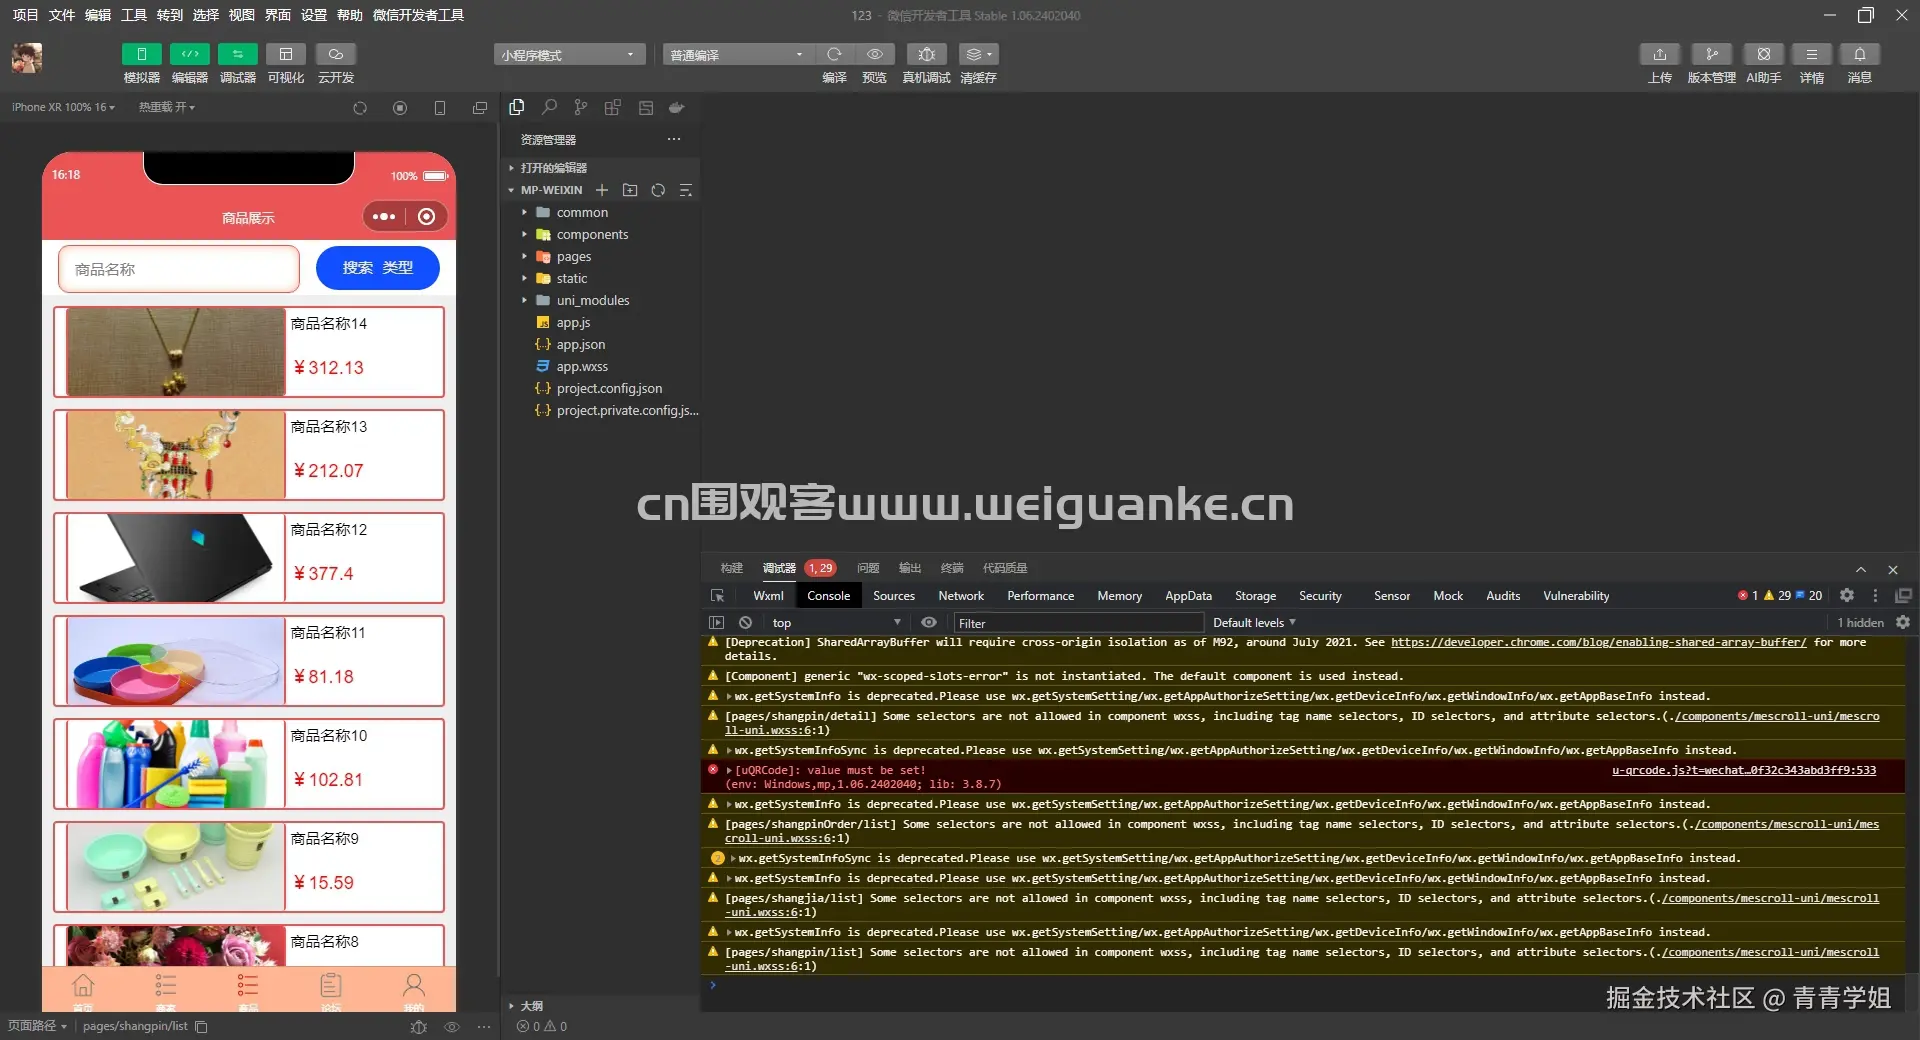Screen dimensions: 1920x1040
Task: Toggle console sidebar panel icon
Action: tap(716, 622)
